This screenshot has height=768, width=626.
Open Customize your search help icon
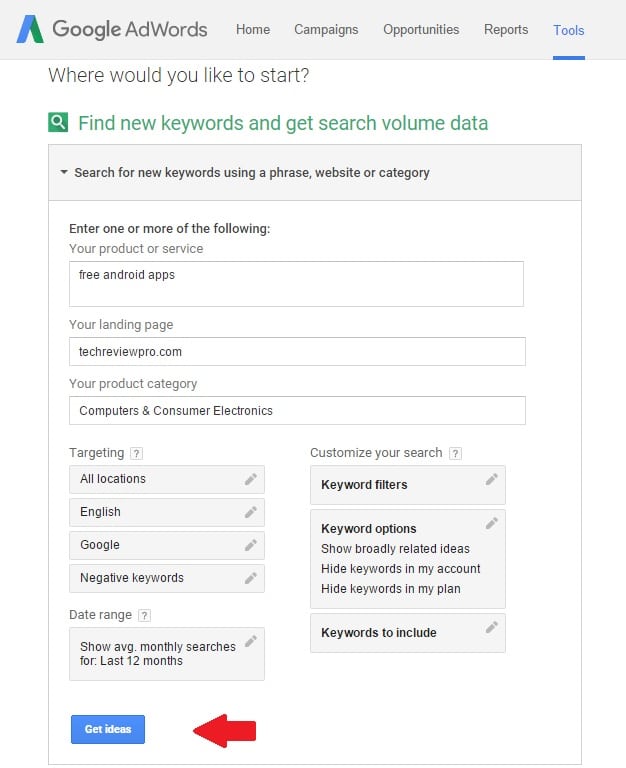[455, 453]
